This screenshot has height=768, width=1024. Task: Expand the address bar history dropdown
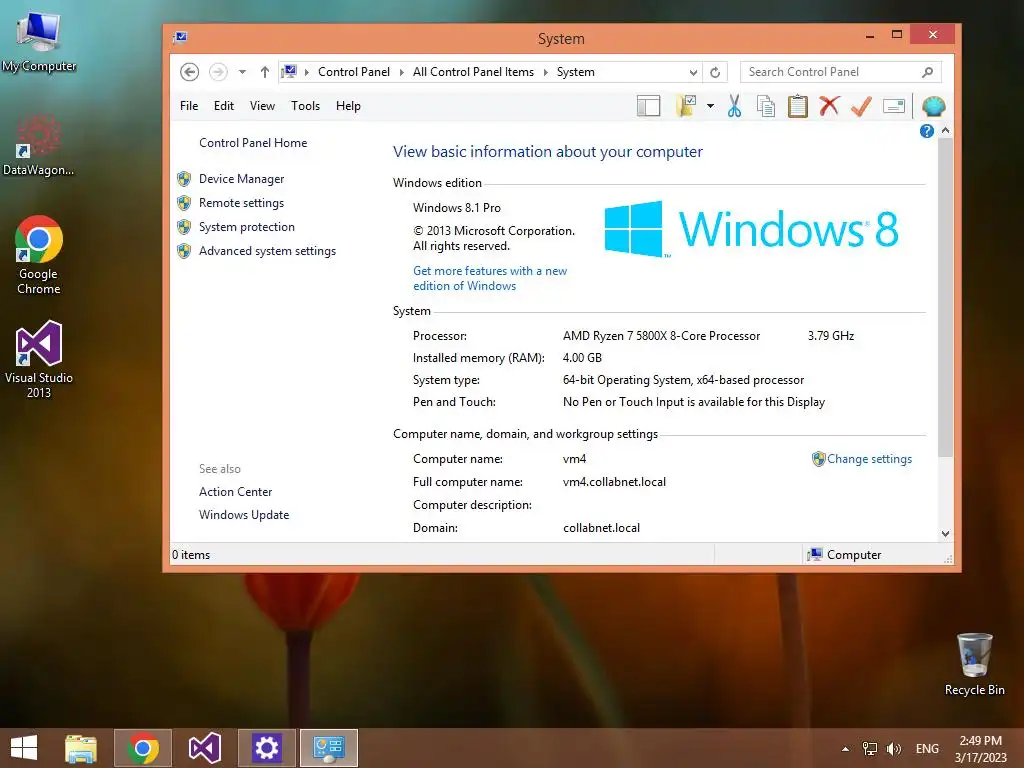click(693, 72)
